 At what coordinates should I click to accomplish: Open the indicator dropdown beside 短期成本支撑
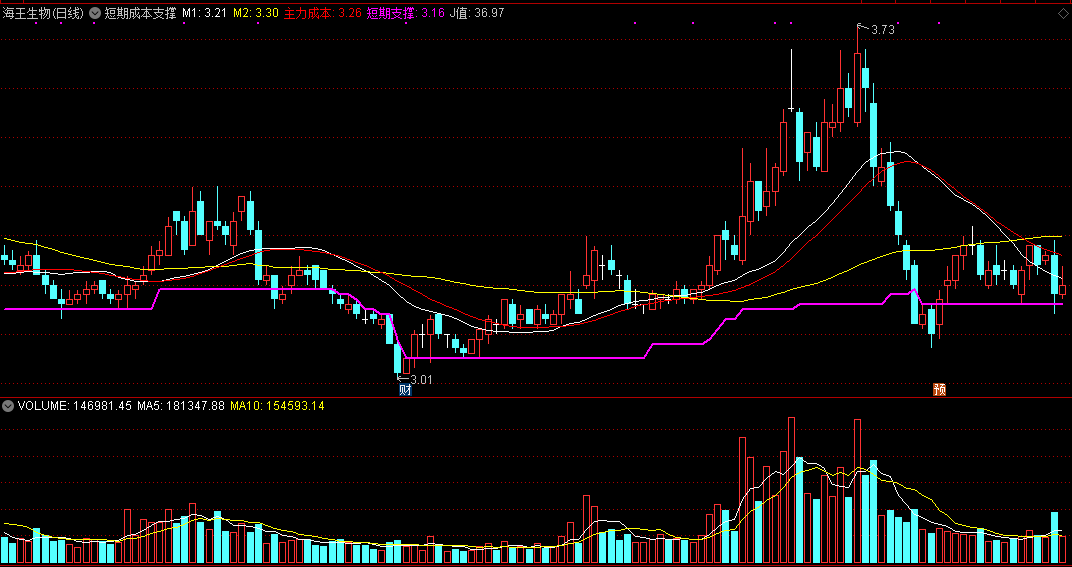click(95, 13)
